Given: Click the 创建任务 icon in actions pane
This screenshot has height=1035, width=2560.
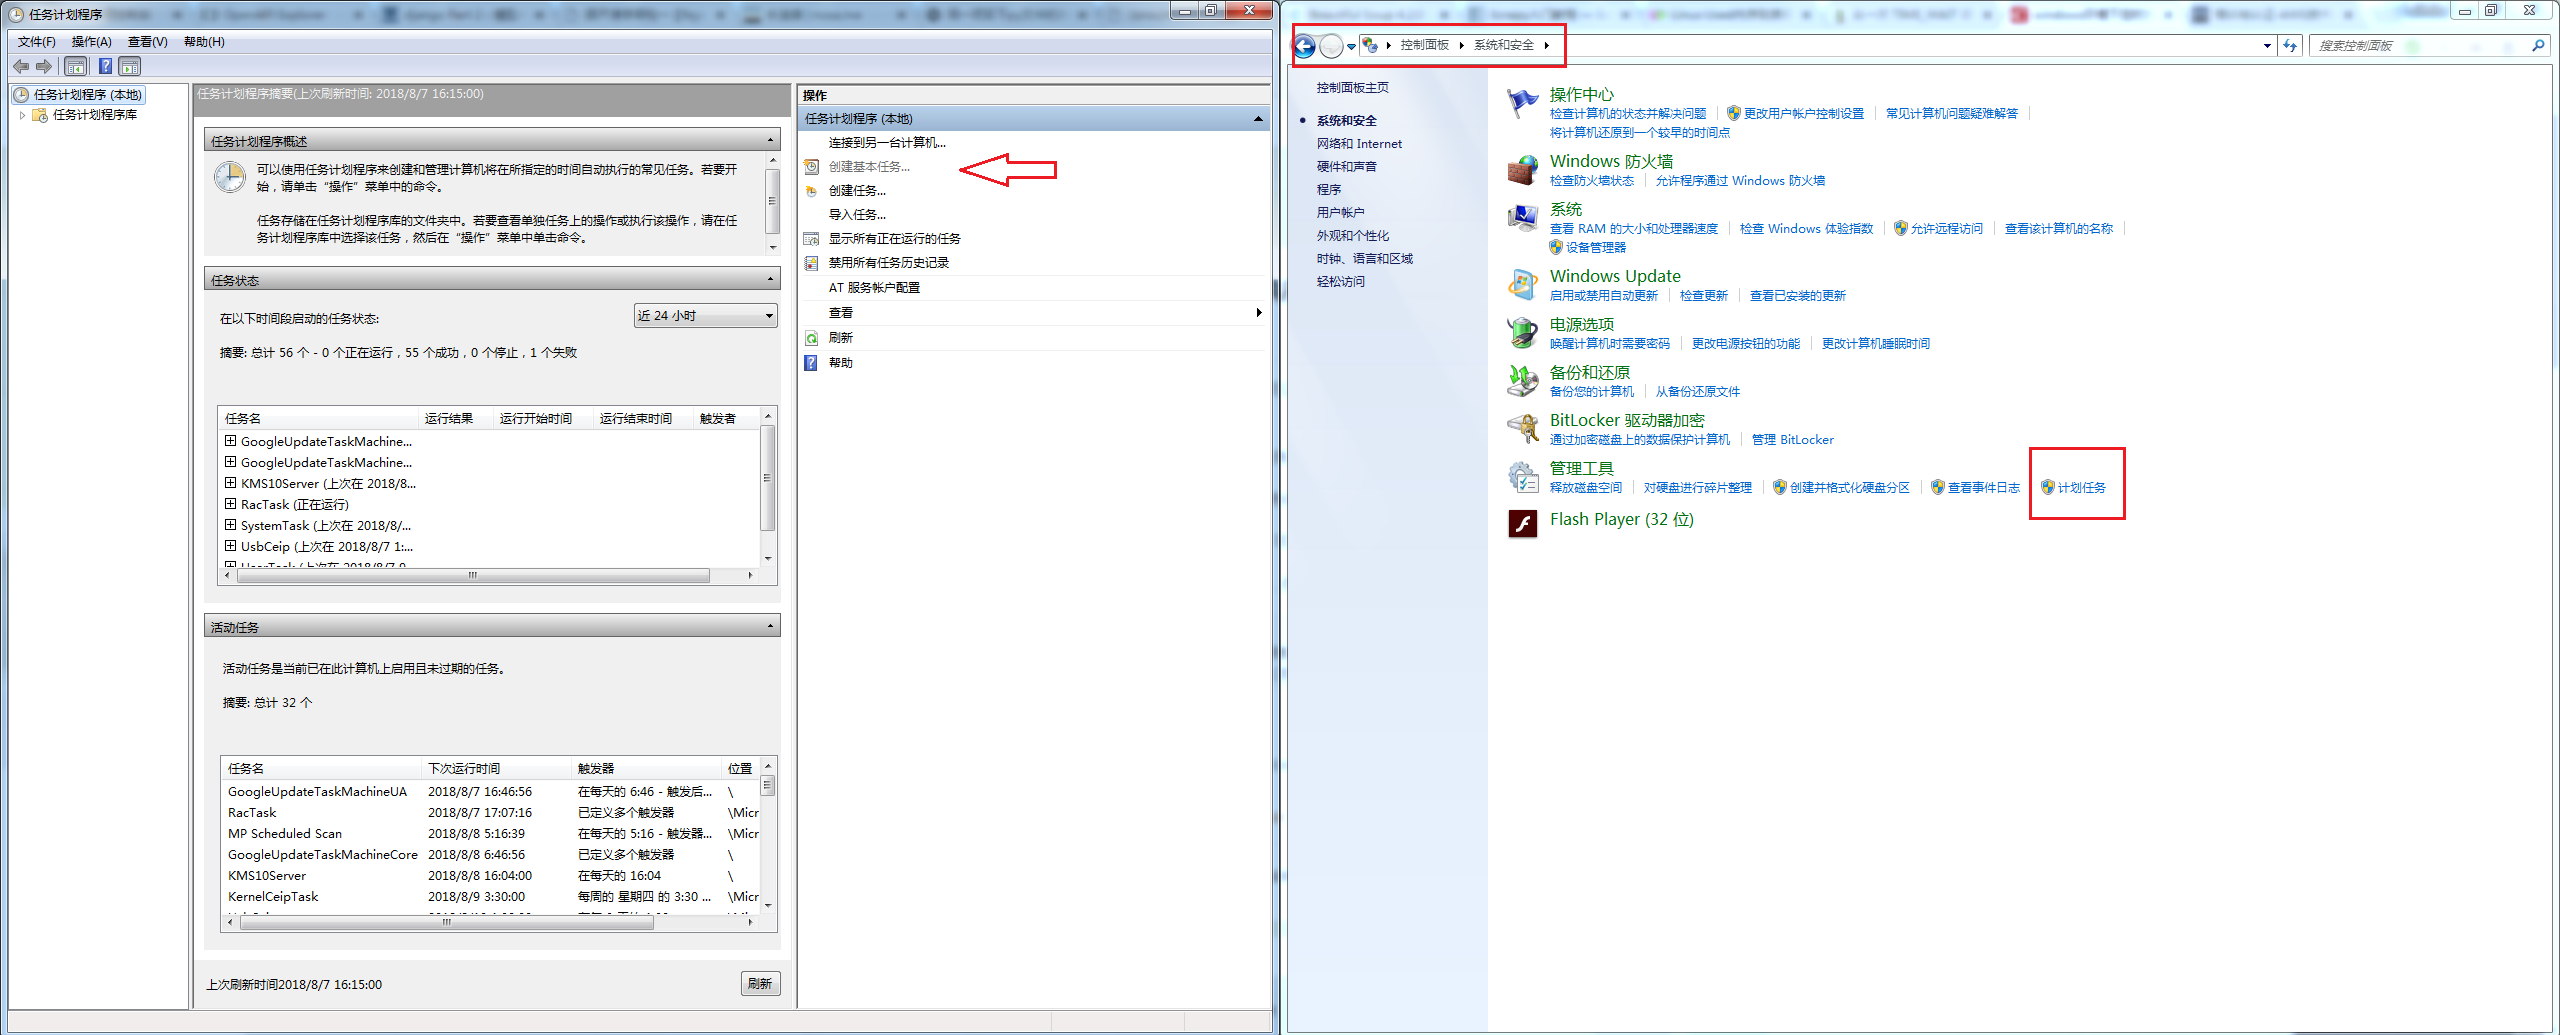Looking at the screenshot, I should click(812, 191).
